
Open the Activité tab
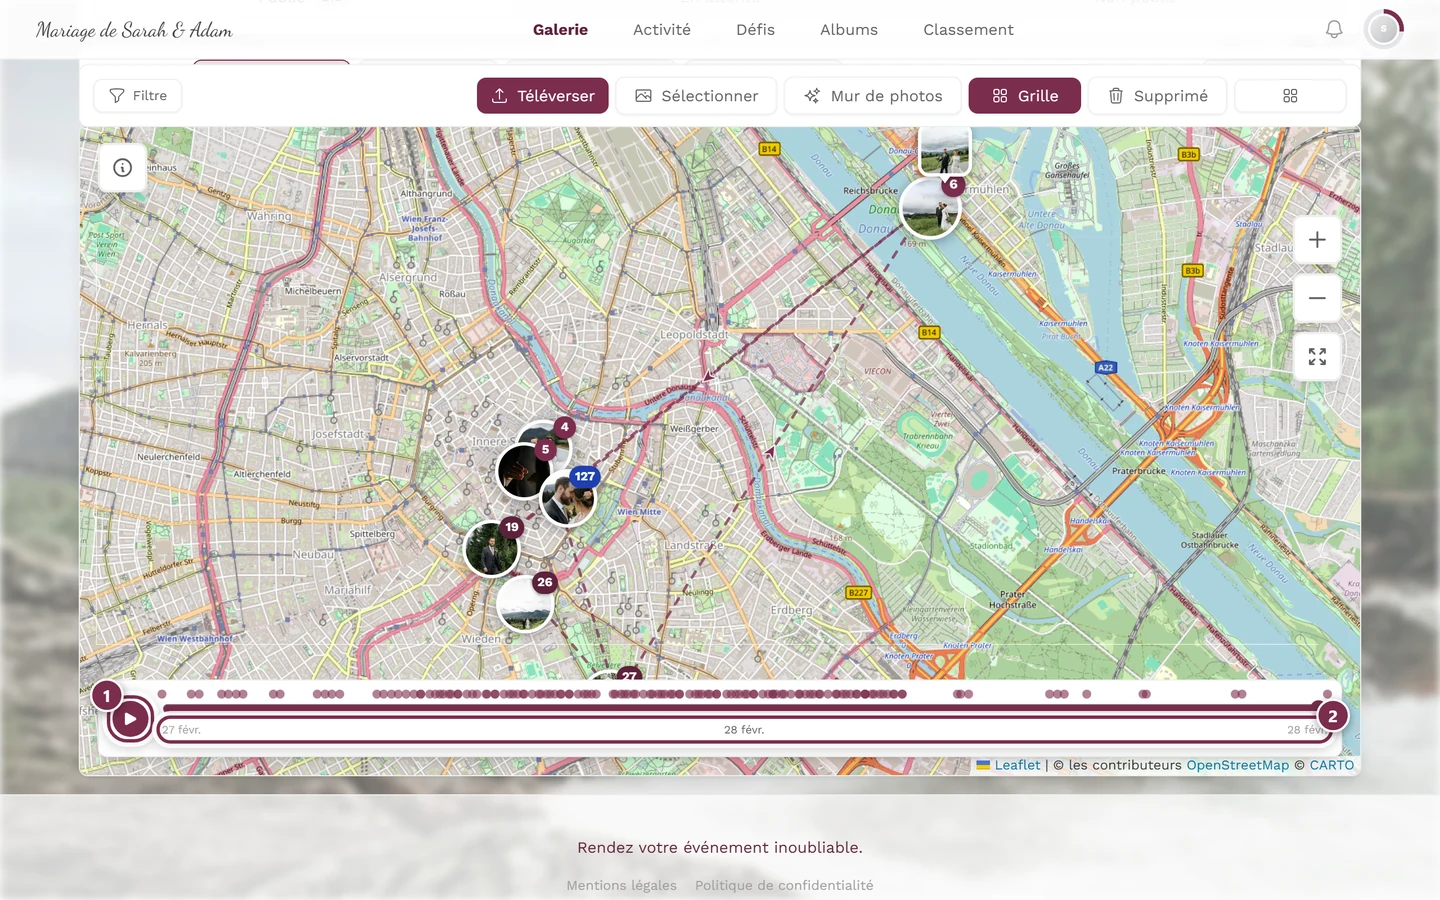click(662, 30)
